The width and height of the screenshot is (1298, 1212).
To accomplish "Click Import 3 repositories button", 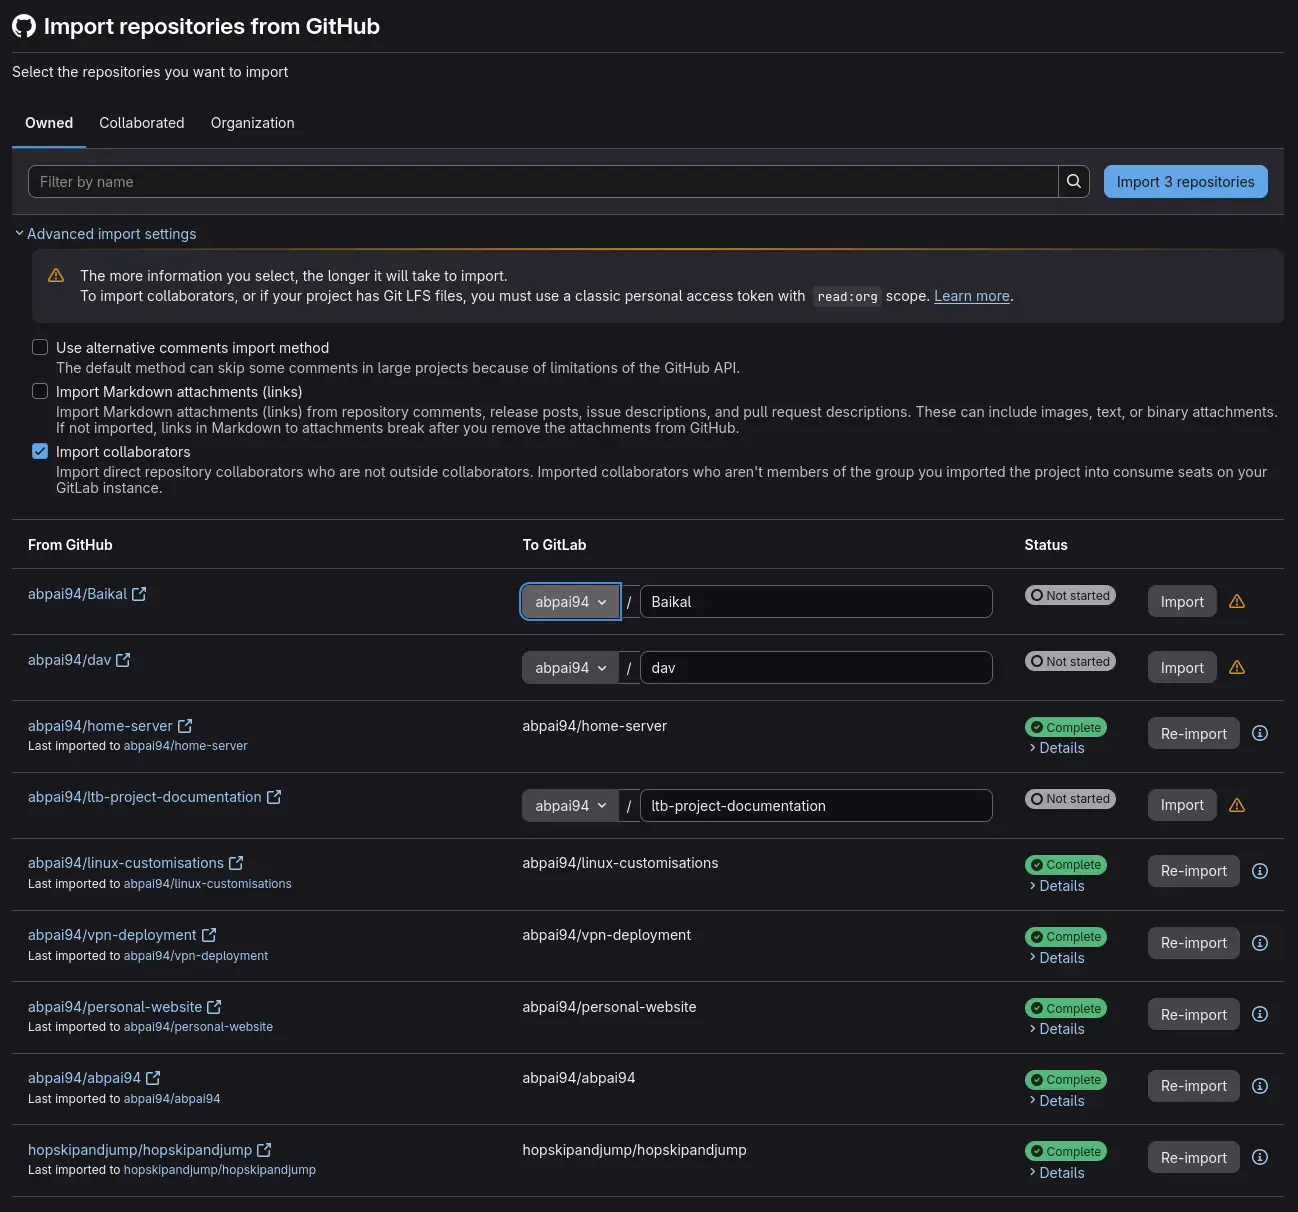I will [1185, 181].
